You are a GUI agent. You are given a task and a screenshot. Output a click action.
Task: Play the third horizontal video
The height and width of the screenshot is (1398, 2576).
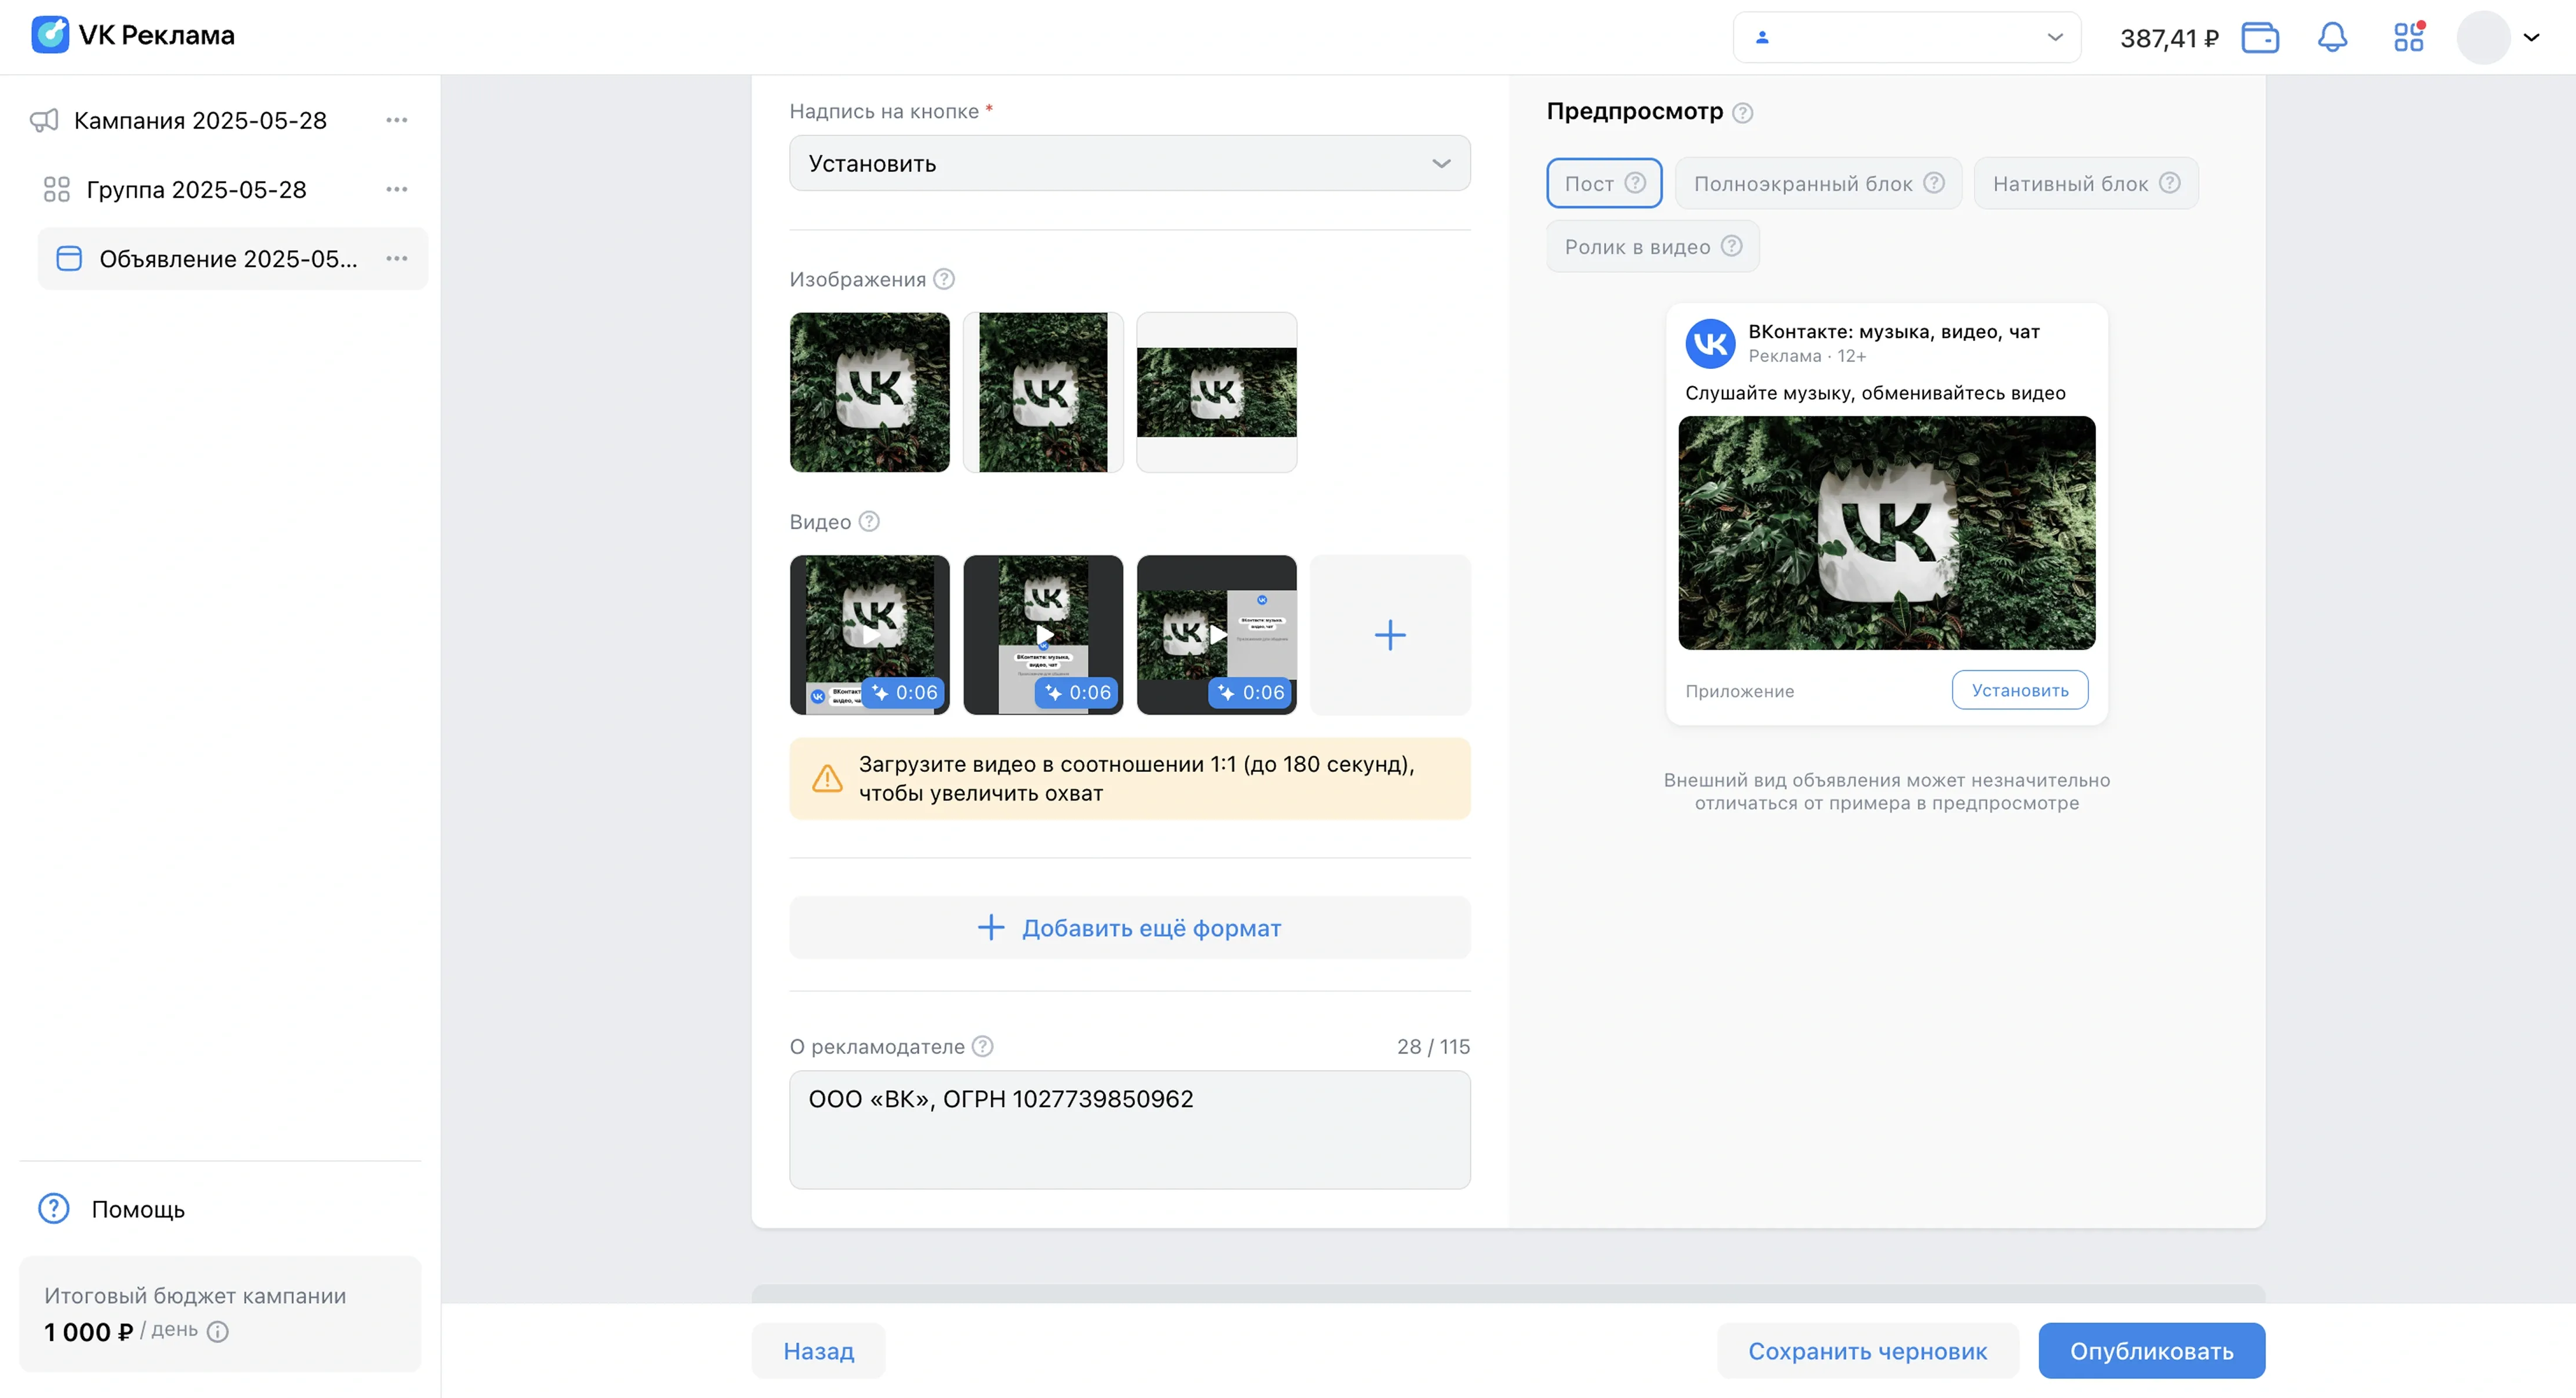click(1216, 634)
